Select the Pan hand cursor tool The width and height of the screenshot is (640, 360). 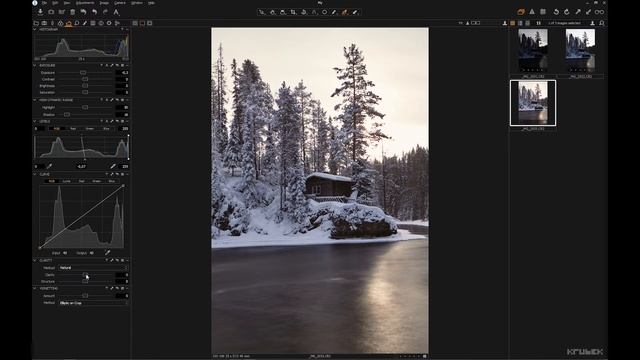click(272, 12)
